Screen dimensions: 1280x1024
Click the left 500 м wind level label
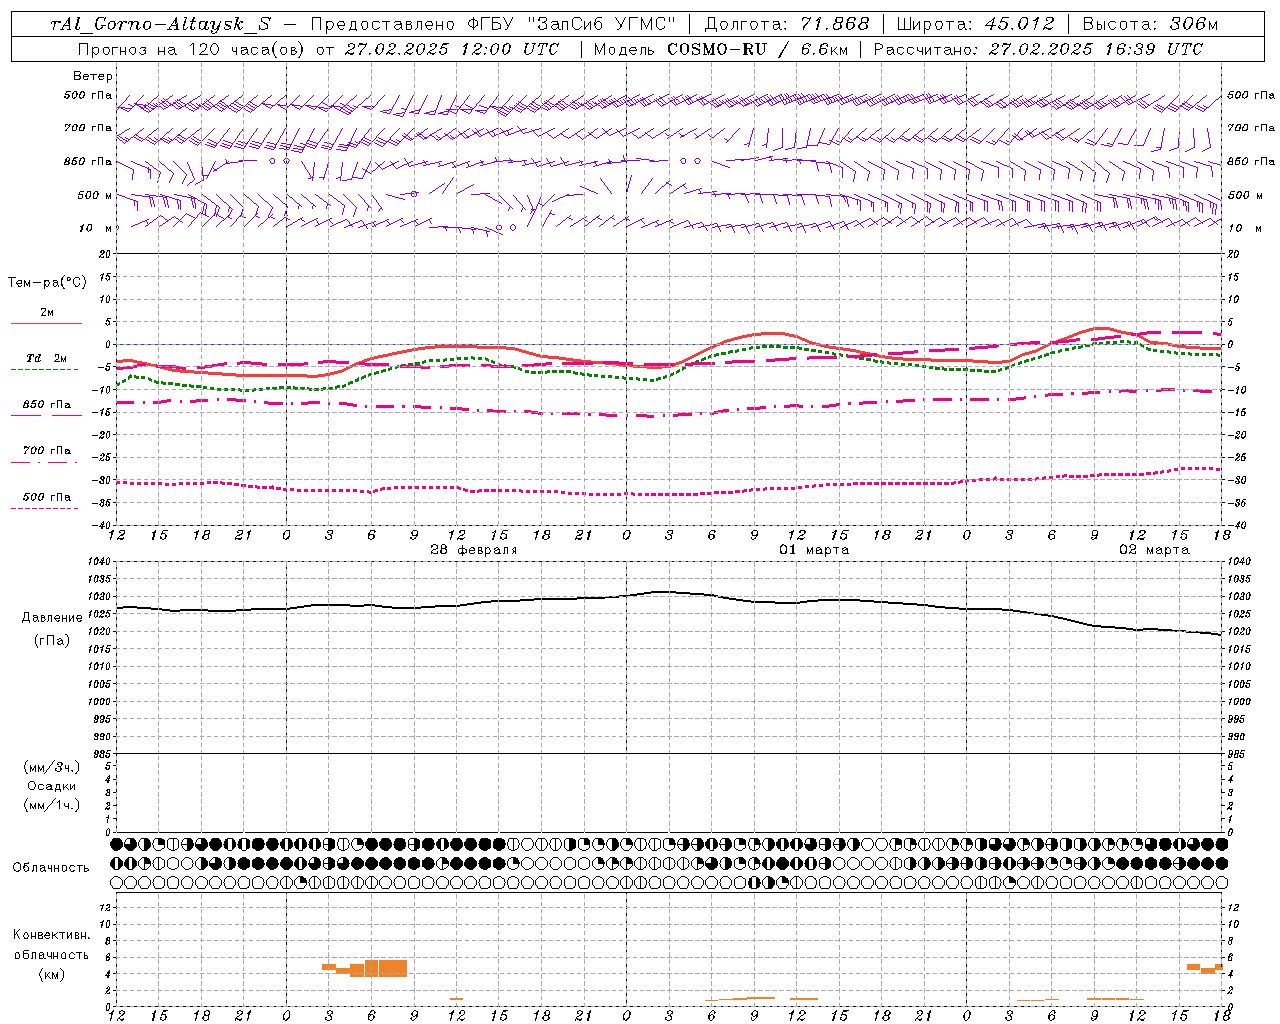pos(95,195)
